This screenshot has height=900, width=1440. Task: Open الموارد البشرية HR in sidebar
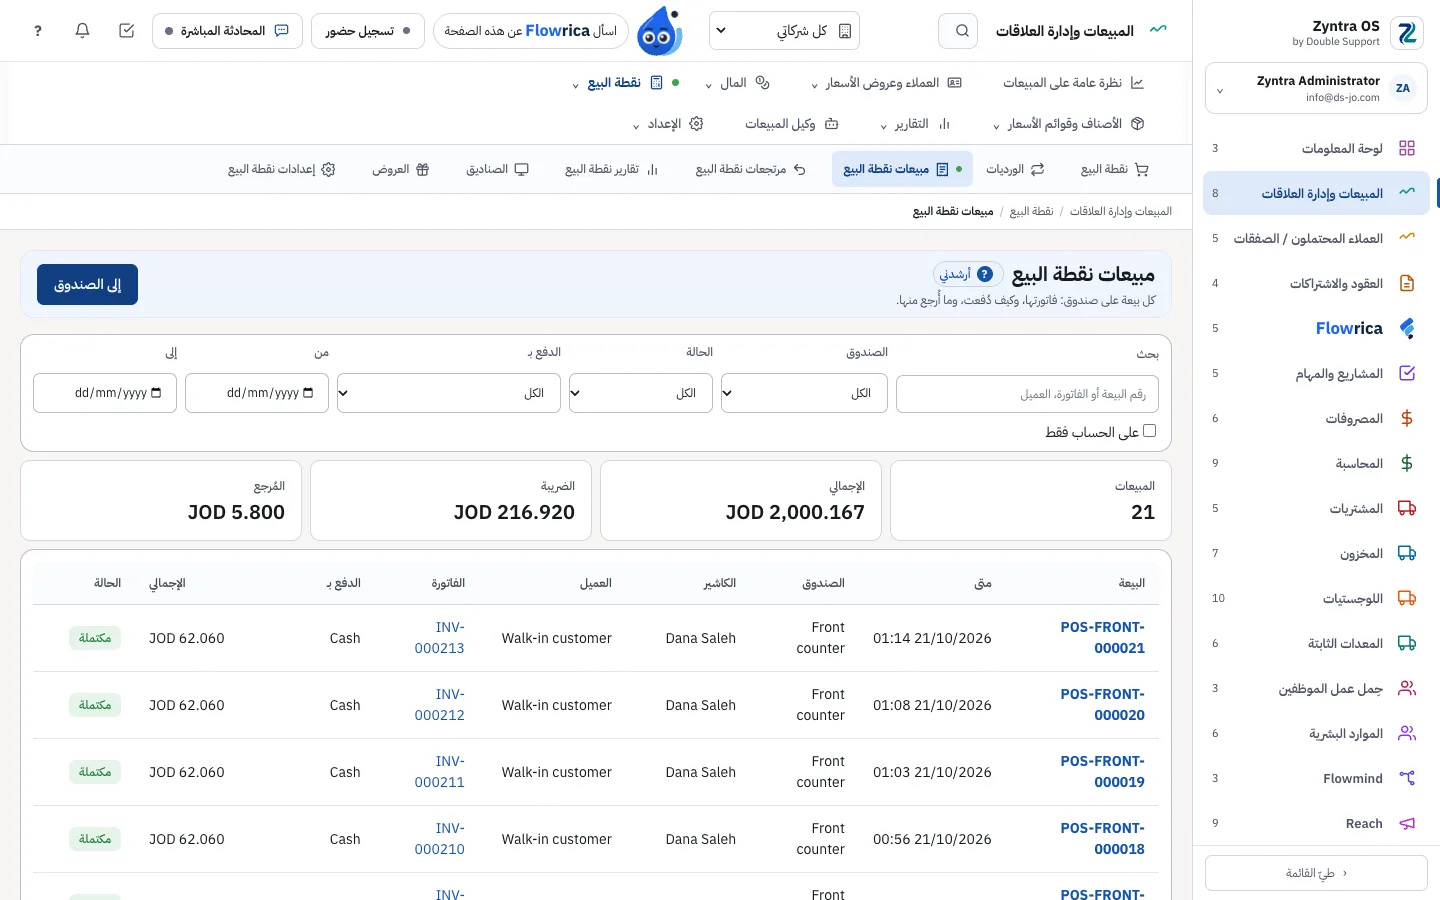pyautogui.click(x=1315, y=733)
